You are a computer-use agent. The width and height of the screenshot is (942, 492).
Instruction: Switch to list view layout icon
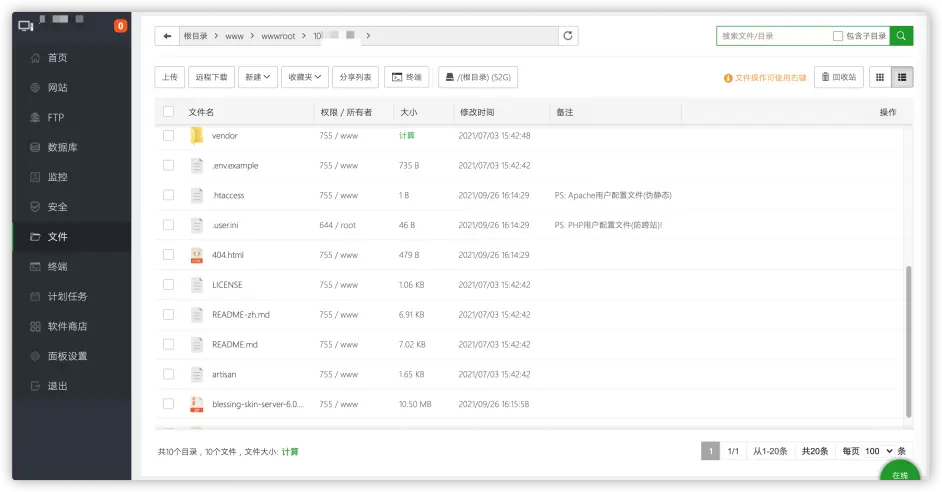click(902, 77)
